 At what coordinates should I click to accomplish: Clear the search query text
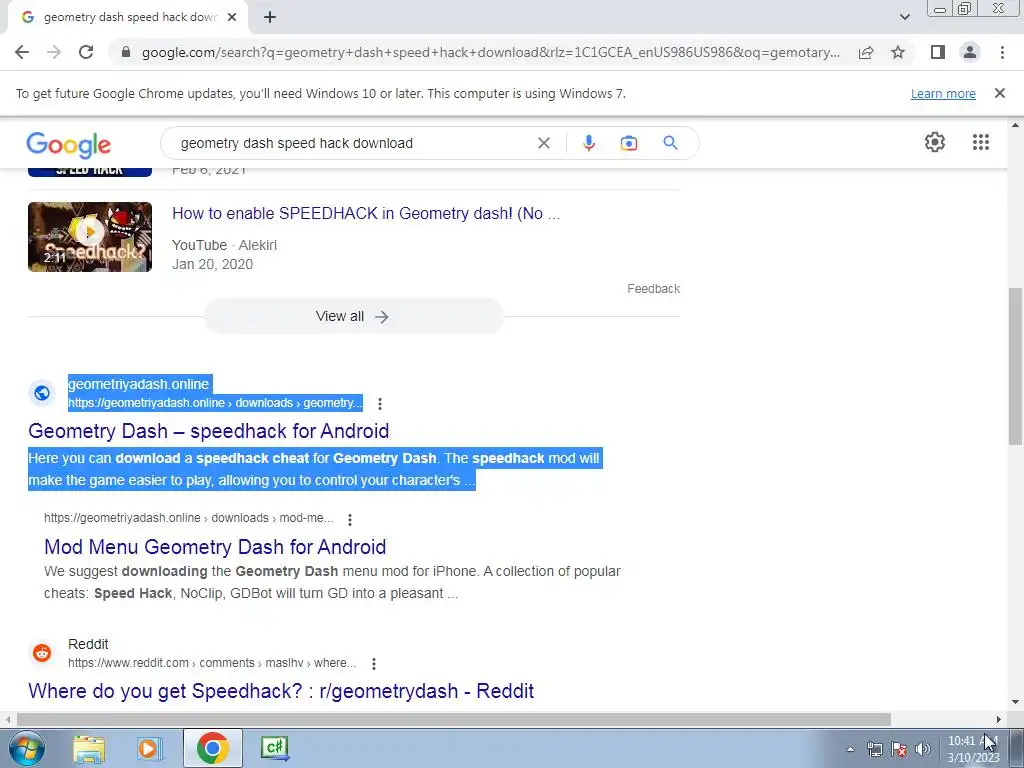[x=543, y=143]
